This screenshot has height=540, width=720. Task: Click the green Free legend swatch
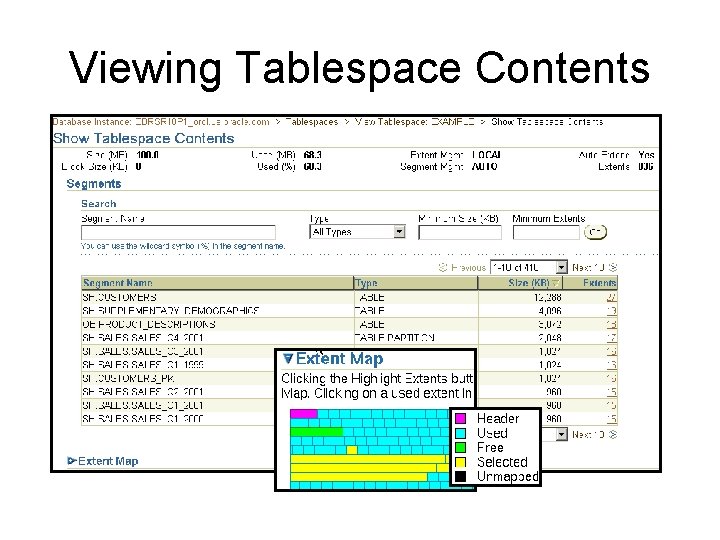[460, 447]
